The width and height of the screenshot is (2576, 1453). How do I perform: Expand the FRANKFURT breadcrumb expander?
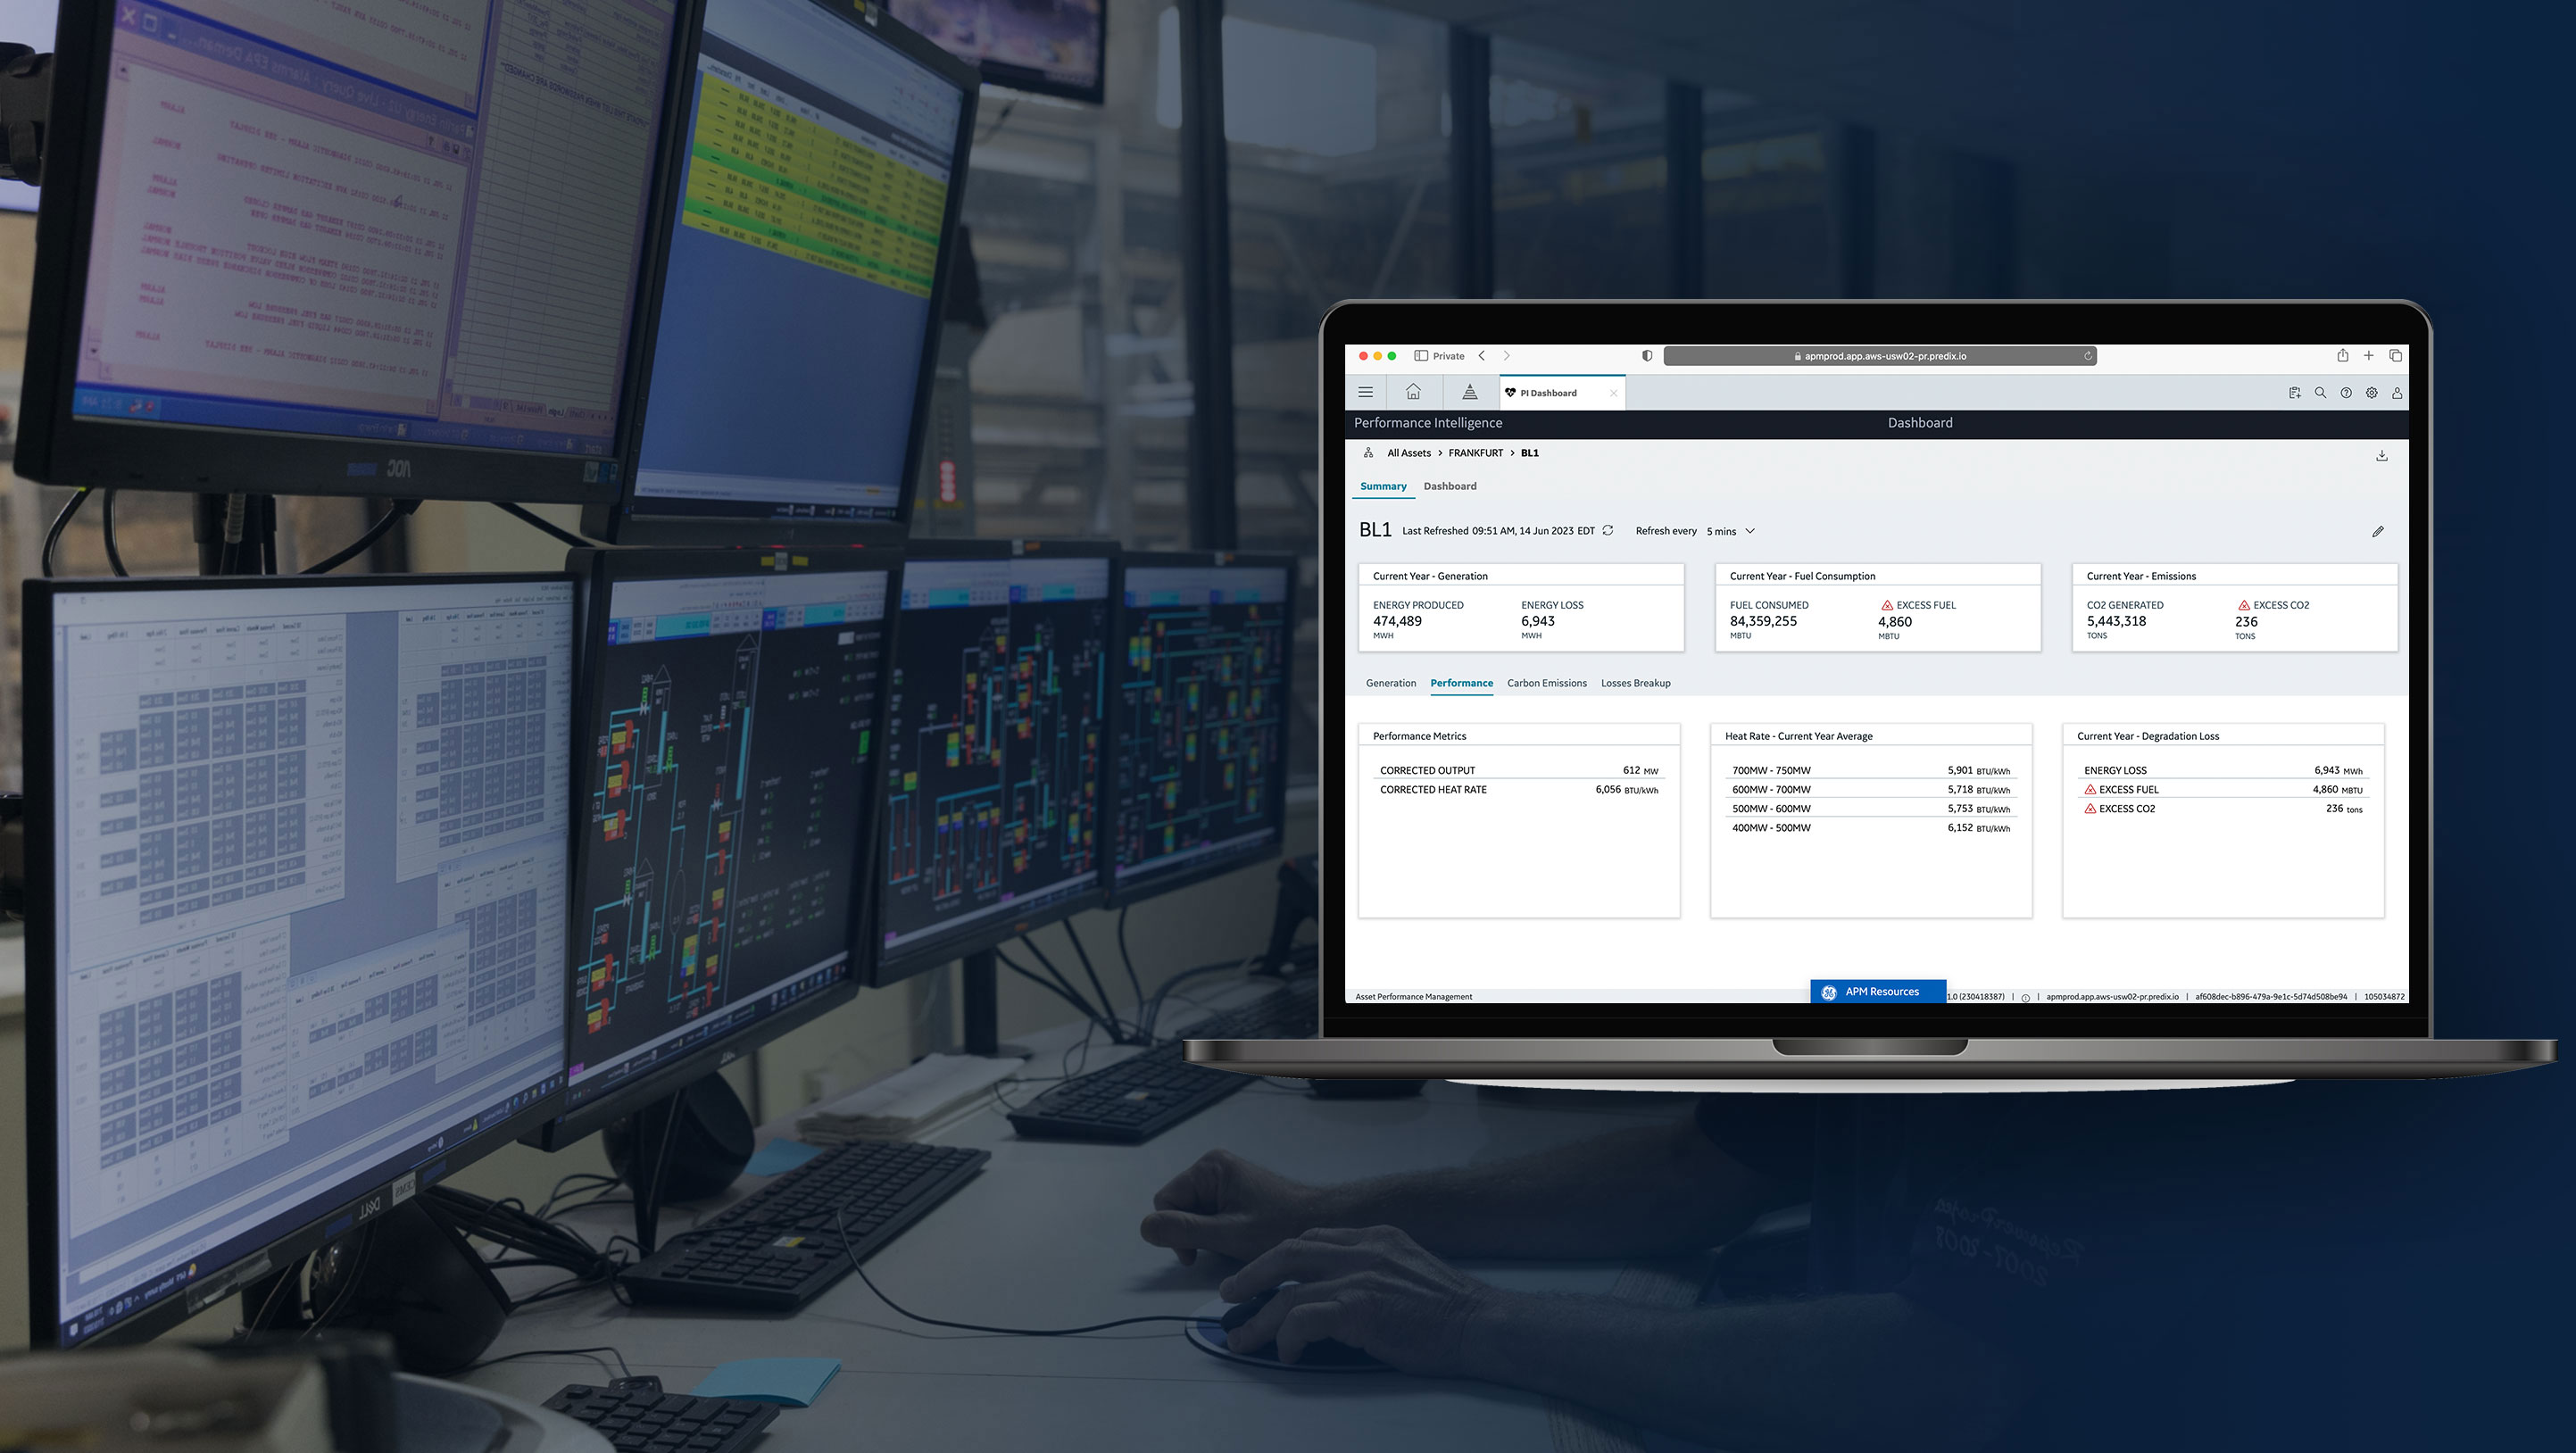coord(1511,453)
